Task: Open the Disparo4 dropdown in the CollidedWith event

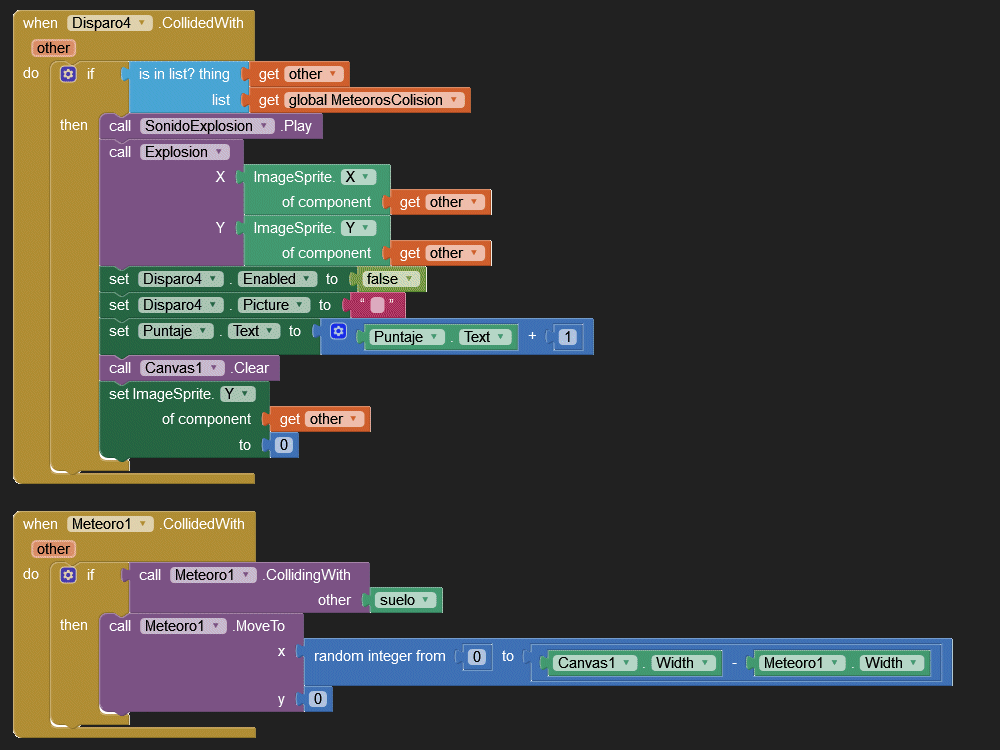Action: pos(110,23)
